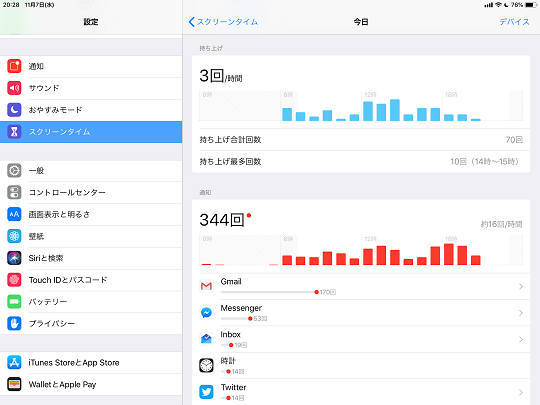The width and height of the screenshot is (540, 405).
Task: Tap the 持ち上げ合計回数 row
Action: (x=361, y=139)
